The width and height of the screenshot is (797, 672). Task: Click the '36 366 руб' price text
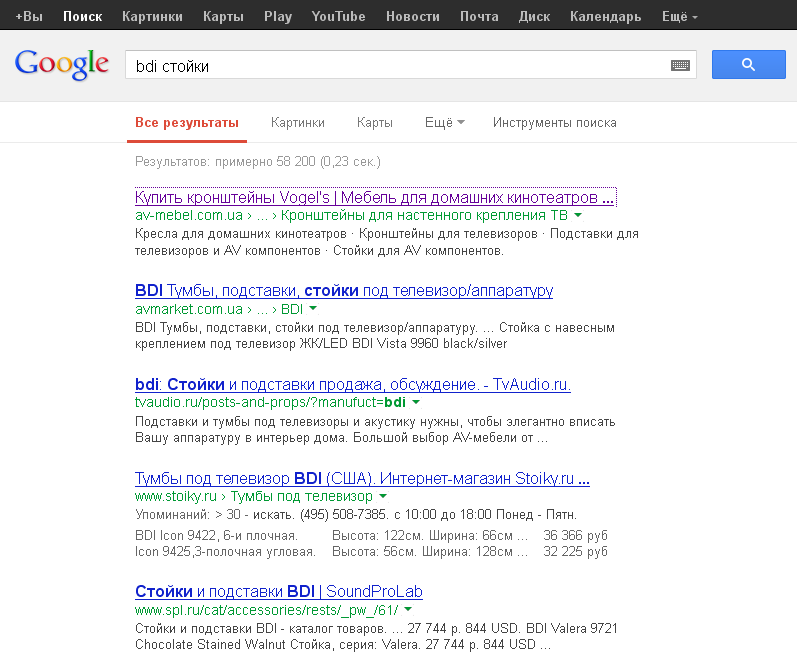coord(575,535)
